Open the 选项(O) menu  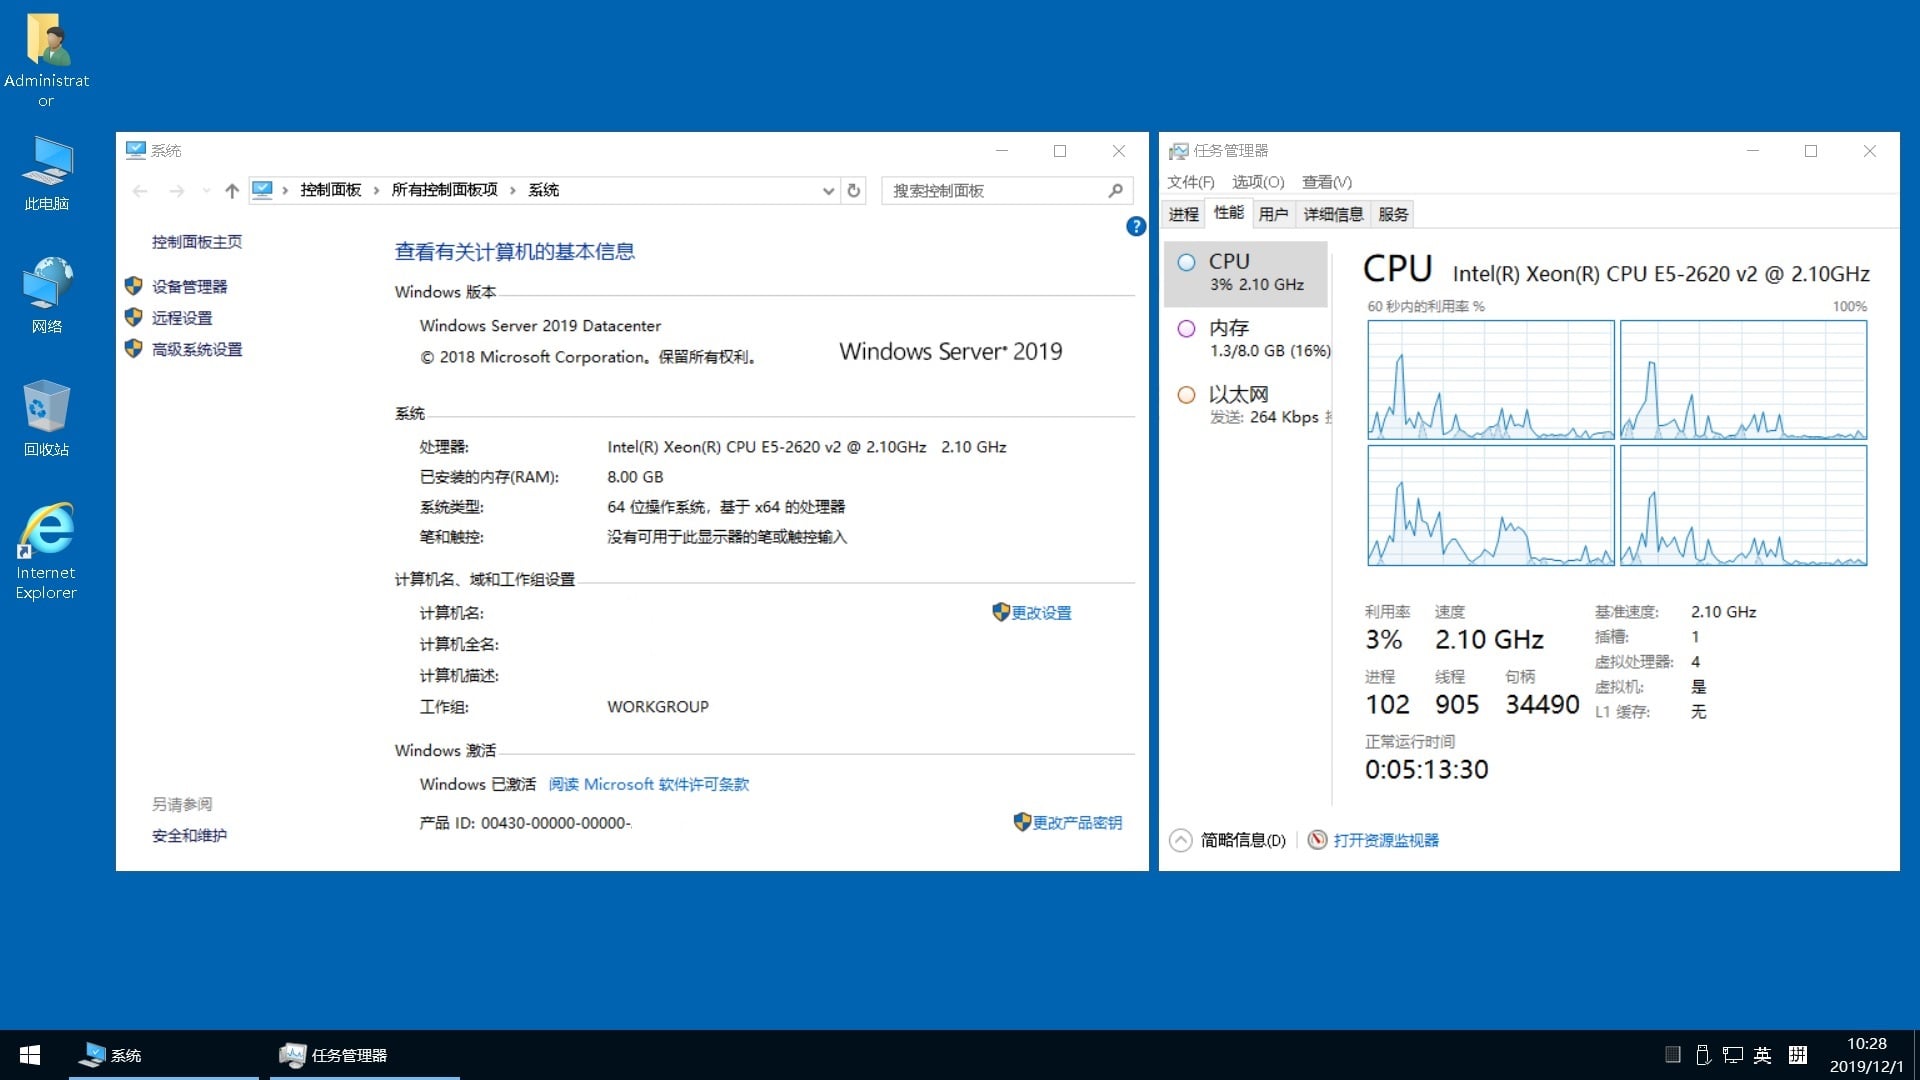[1257, 182]
